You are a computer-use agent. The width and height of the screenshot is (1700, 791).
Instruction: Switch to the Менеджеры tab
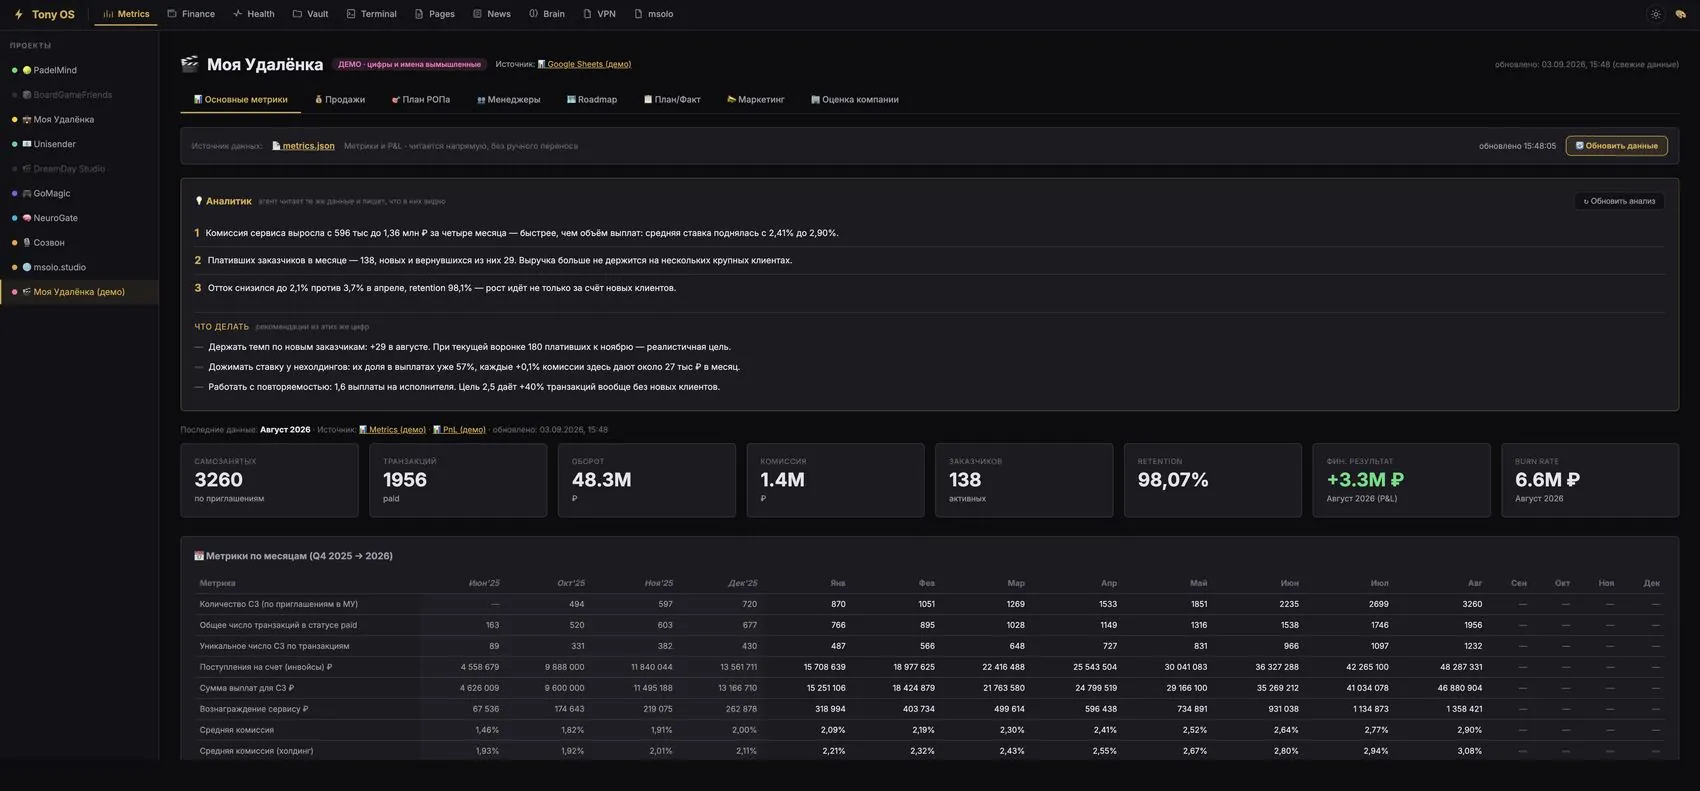point(508,100)
